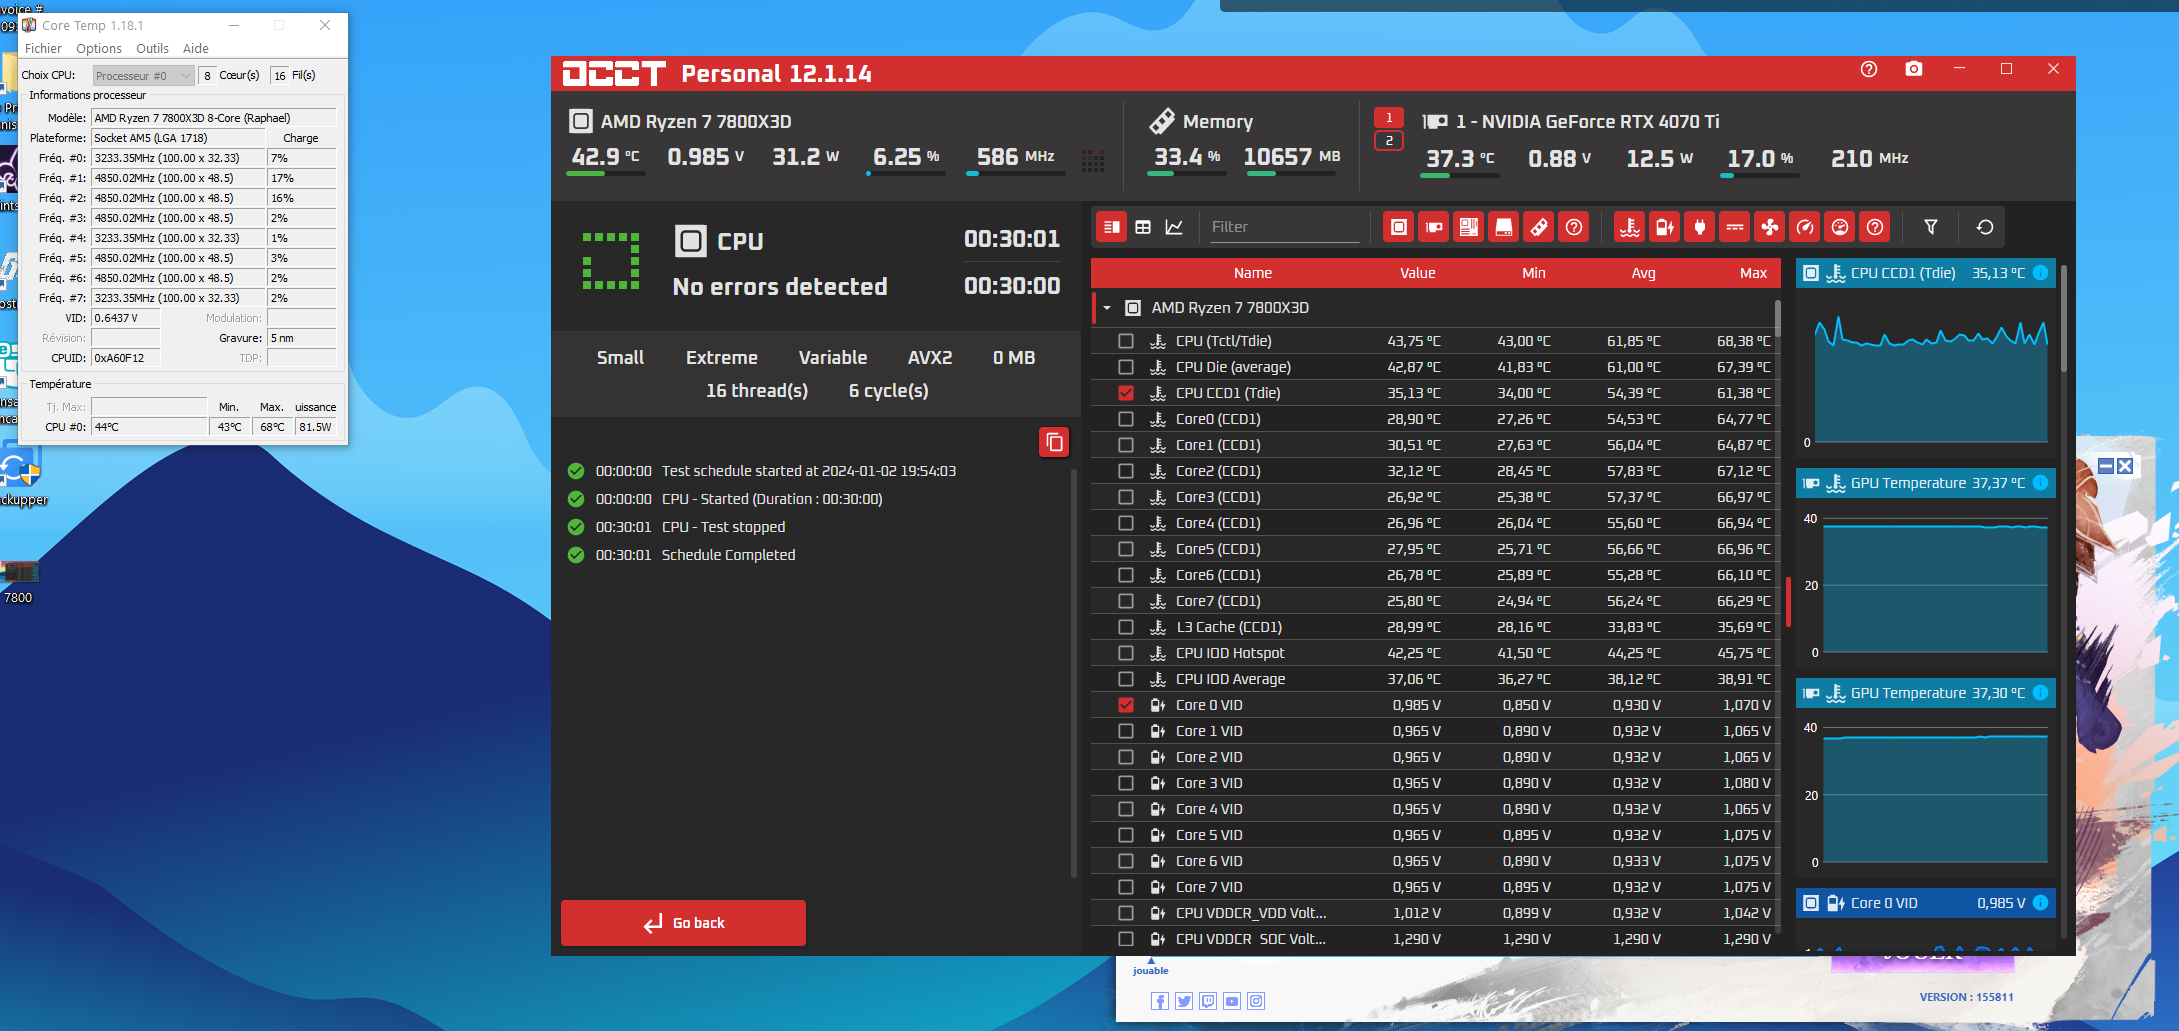Toggle the motherboard sensor filter icon

1469,227
